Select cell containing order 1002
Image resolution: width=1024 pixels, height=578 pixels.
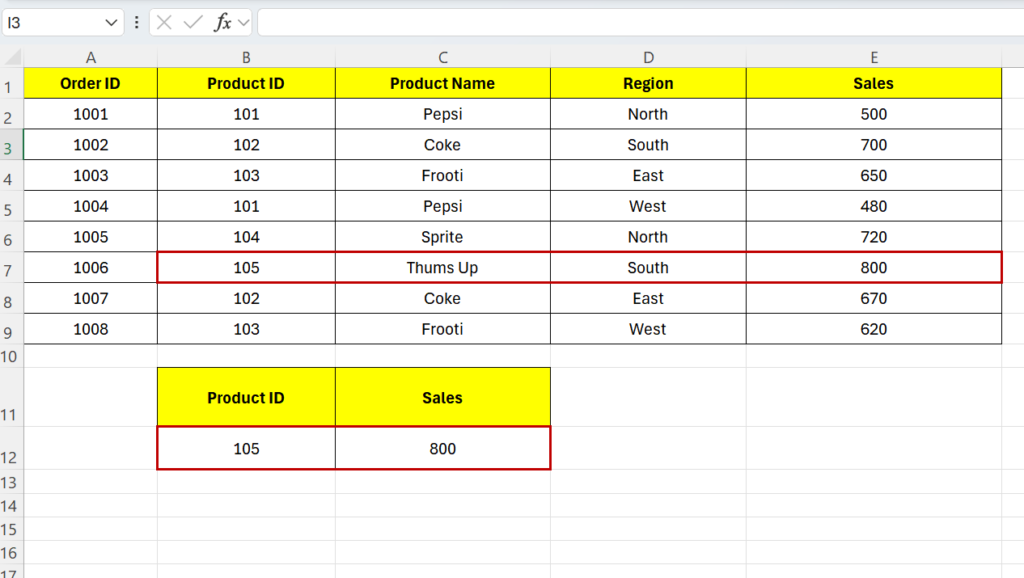[x=91, y=145]
